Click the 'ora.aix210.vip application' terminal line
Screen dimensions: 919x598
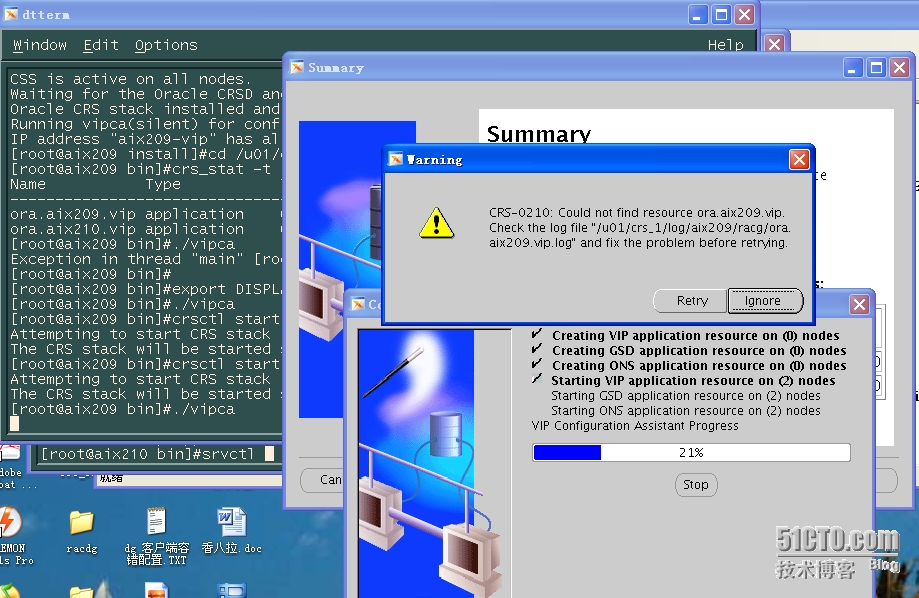(127, 229)
